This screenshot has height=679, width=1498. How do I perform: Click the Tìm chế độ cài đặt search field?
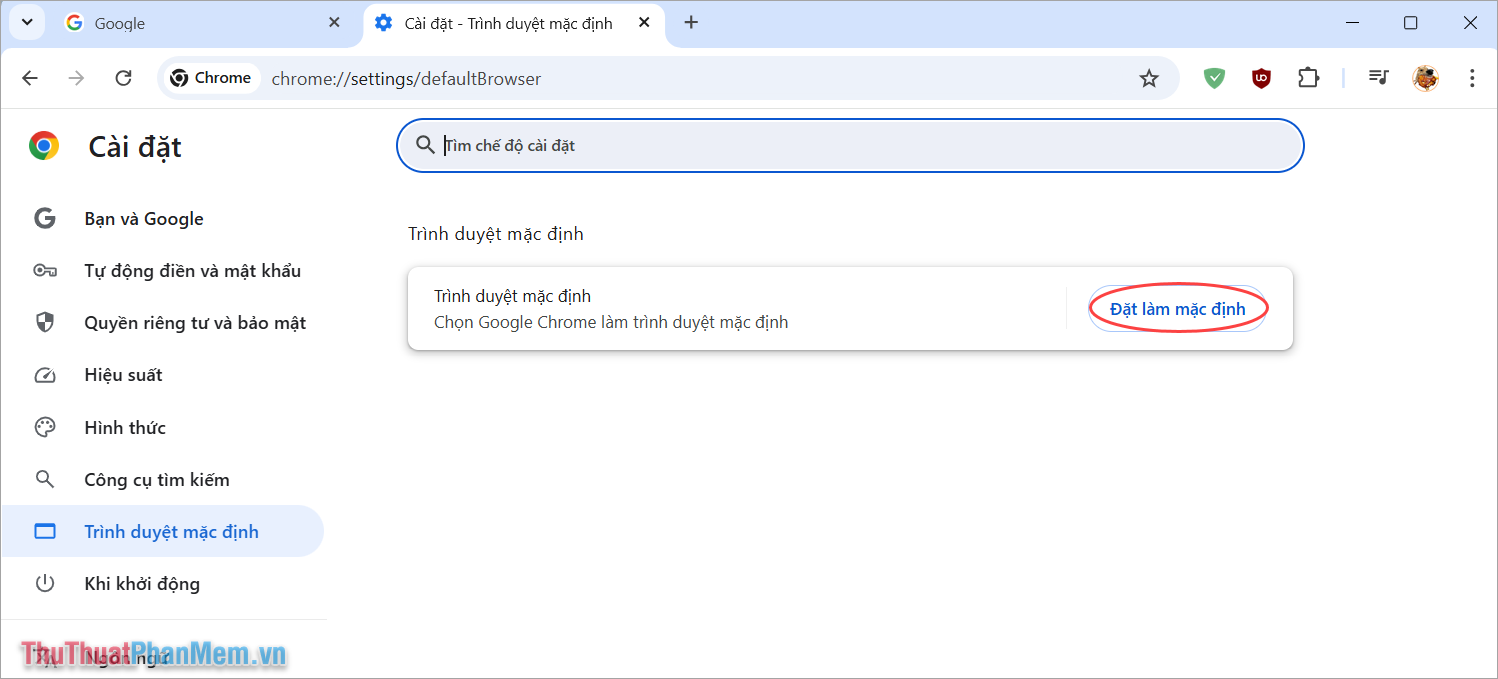pyautogui.click(x=850, y=145)
